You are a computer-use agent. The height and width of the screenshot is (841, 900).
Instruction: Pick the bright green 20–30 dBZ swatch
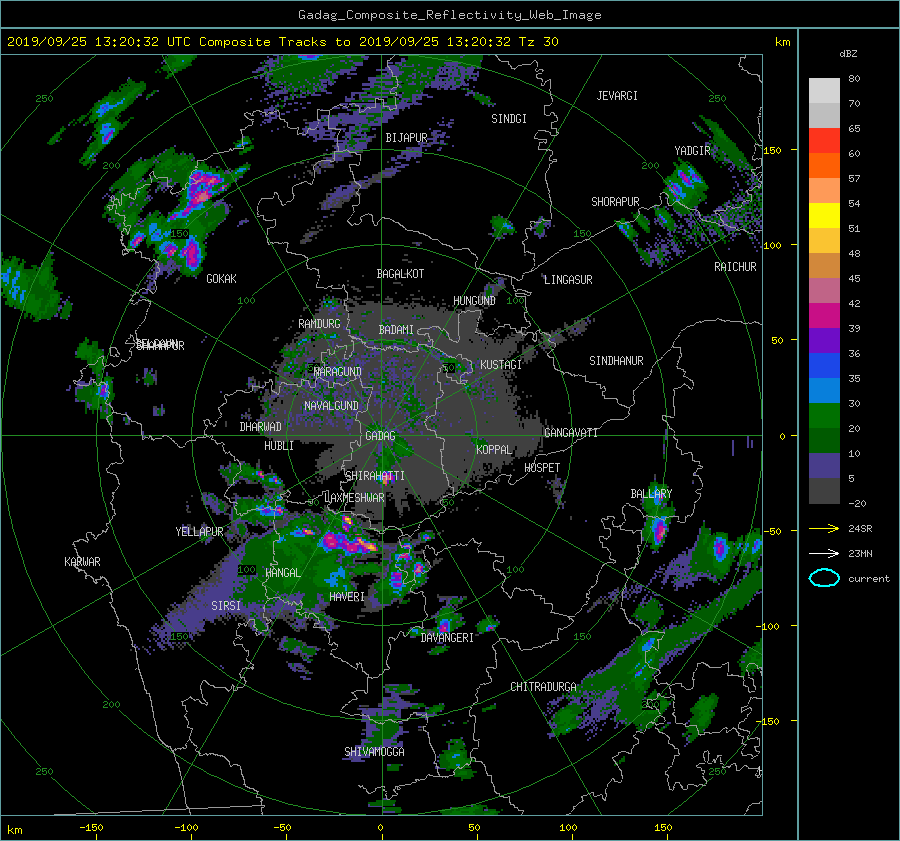pos(824,416)
